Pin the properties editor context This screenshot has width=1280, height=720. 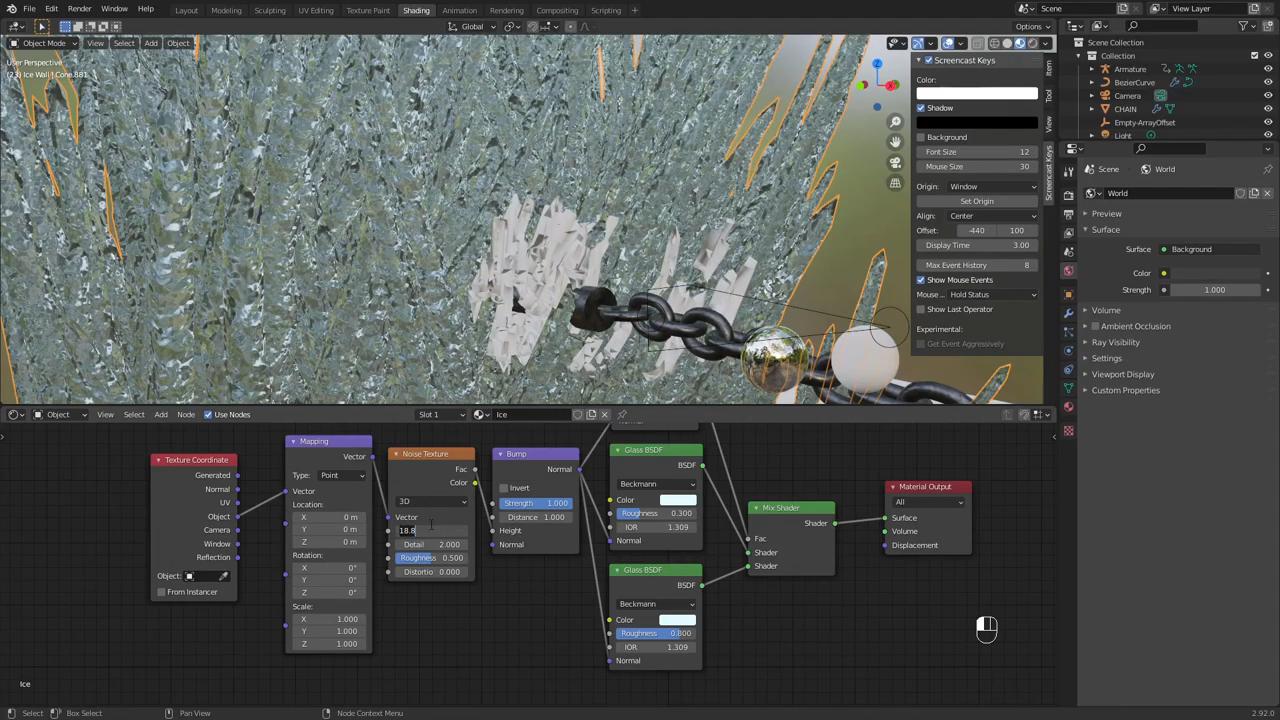click(x=1267, y=169)
